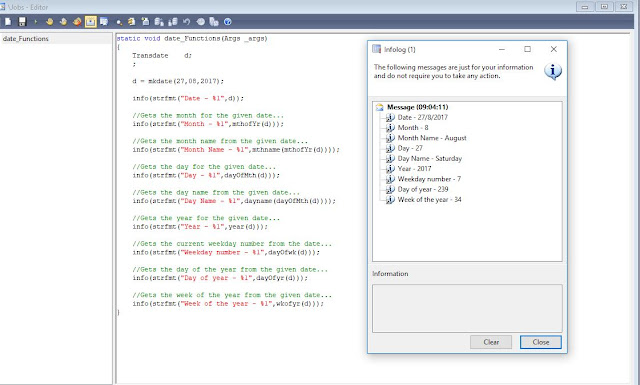Screen dimensions: 640x385
Task: Select the 'Day Name - Saturday' infolog row
Action: [x=430, y=158]
